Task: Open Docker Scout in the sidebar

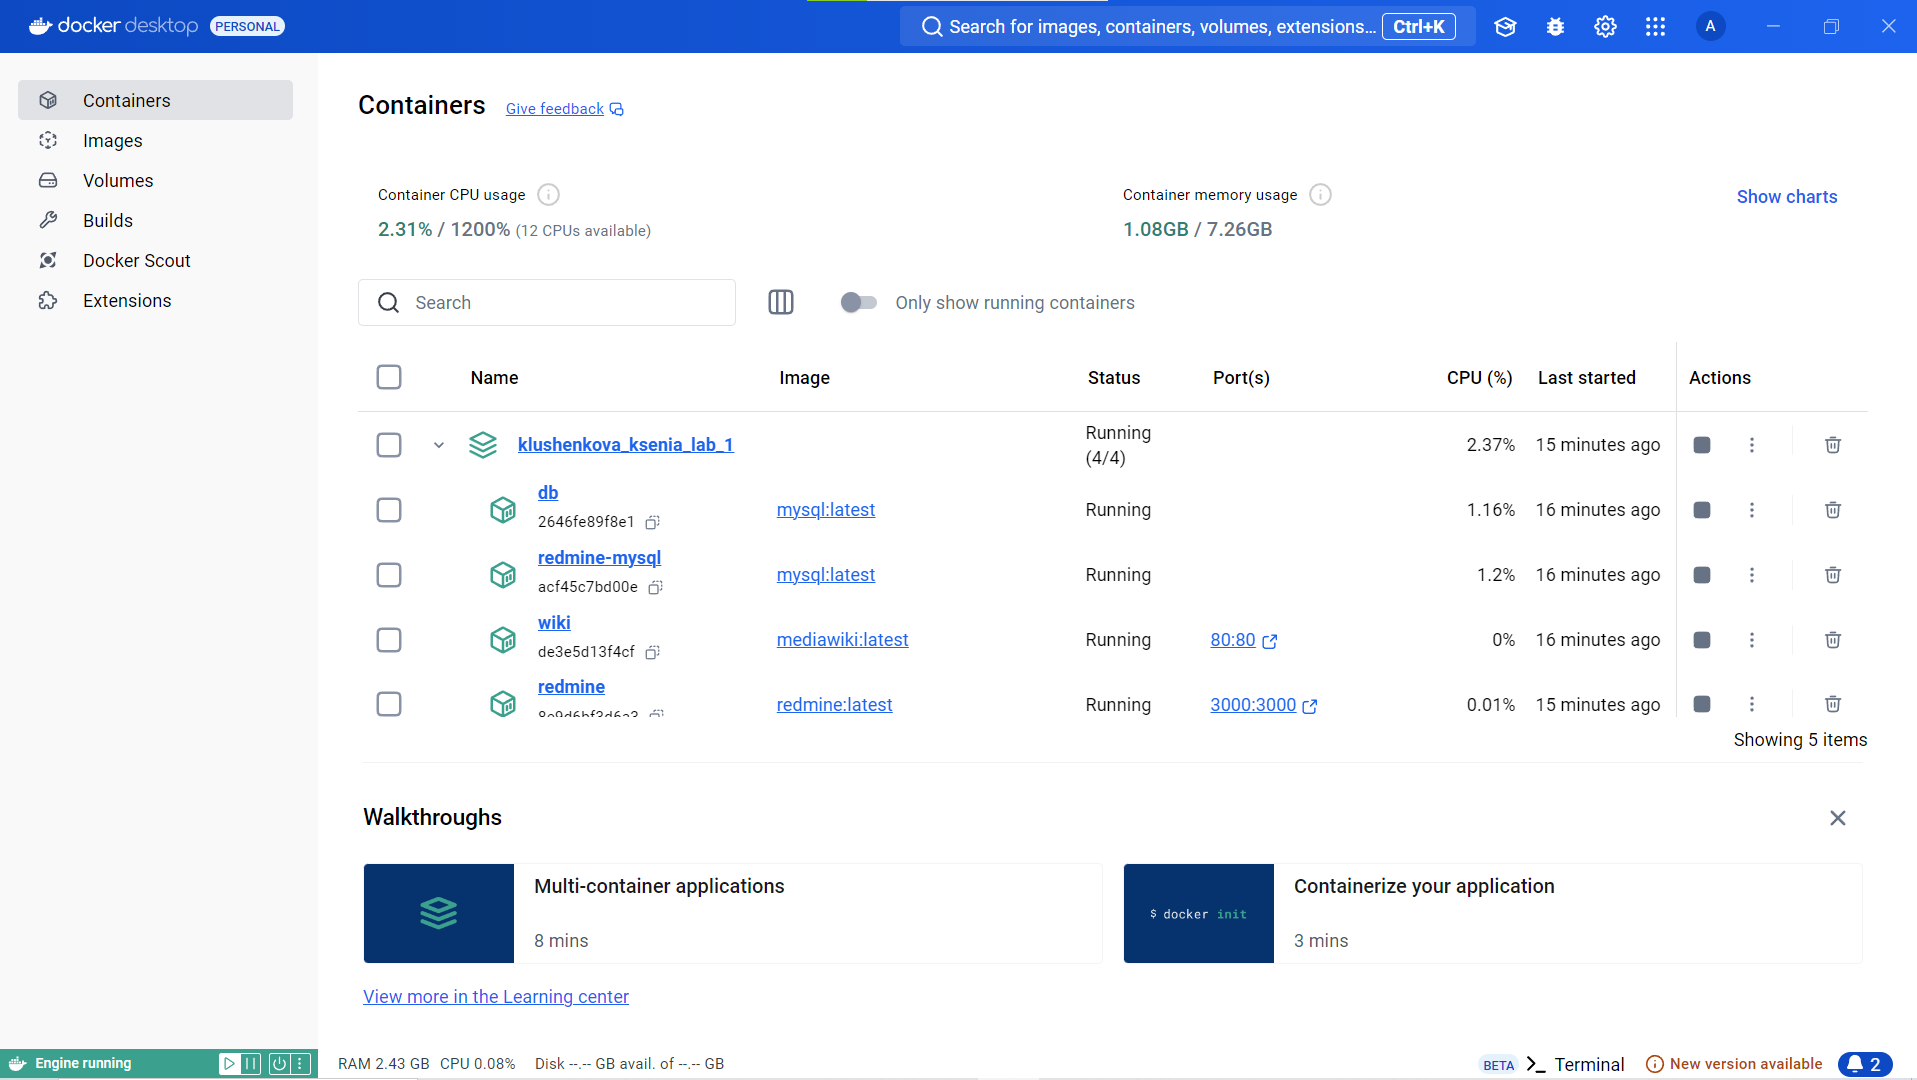Action: point(155,260)
